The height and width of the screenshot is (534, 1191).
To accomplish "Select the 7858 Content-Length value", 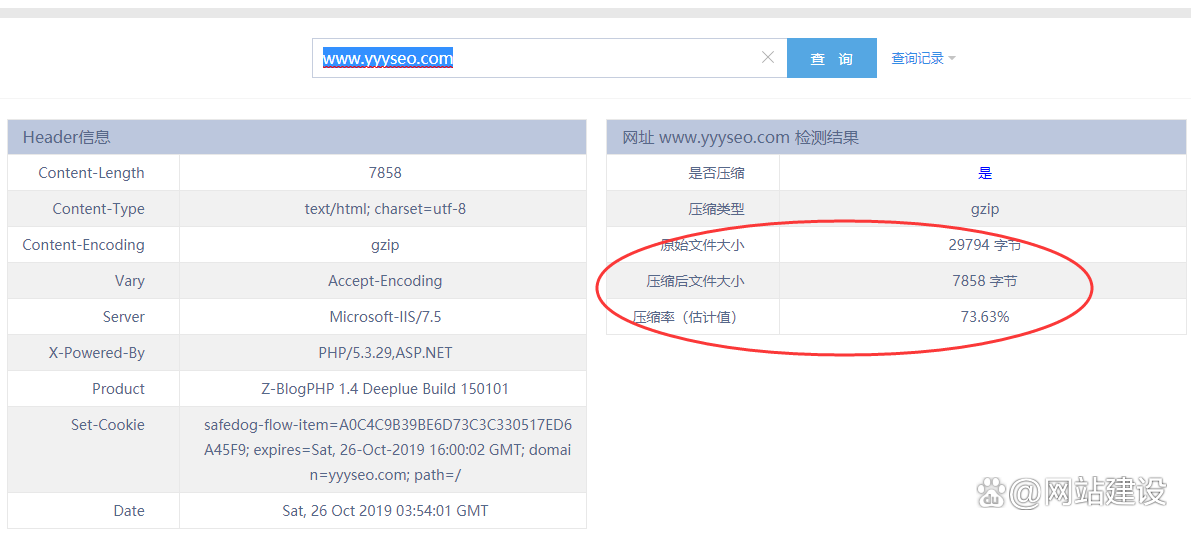I will (384, 173).
